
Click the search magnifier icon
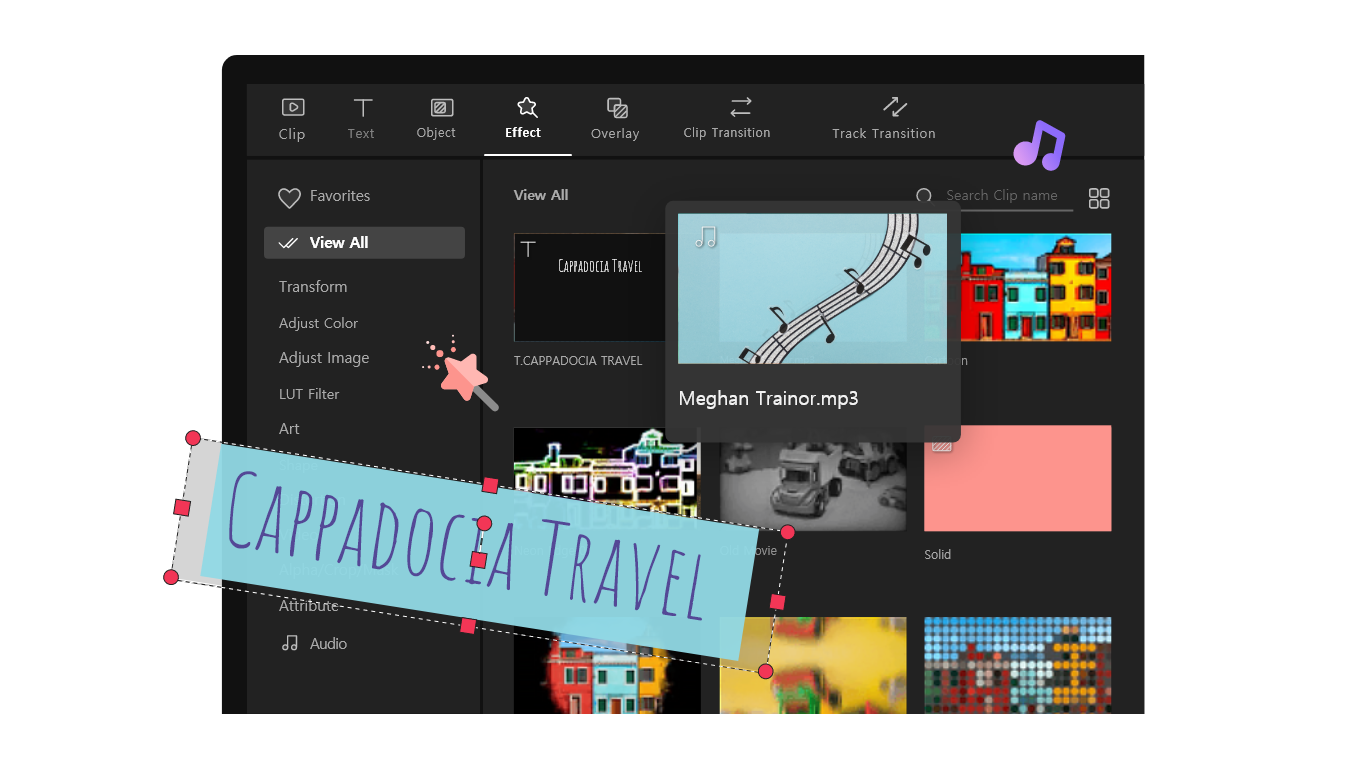click(924, 197)
